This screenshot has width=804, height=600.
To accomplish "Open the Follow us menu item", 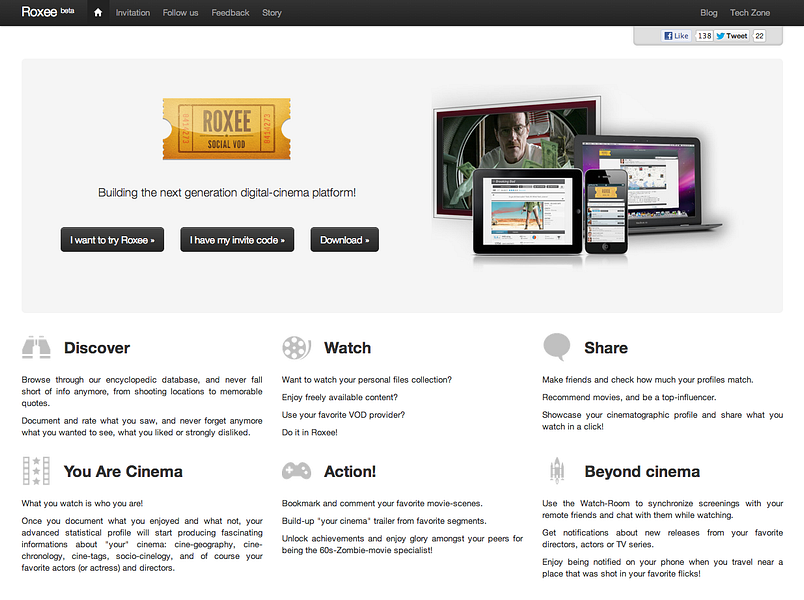I will 180,13.
